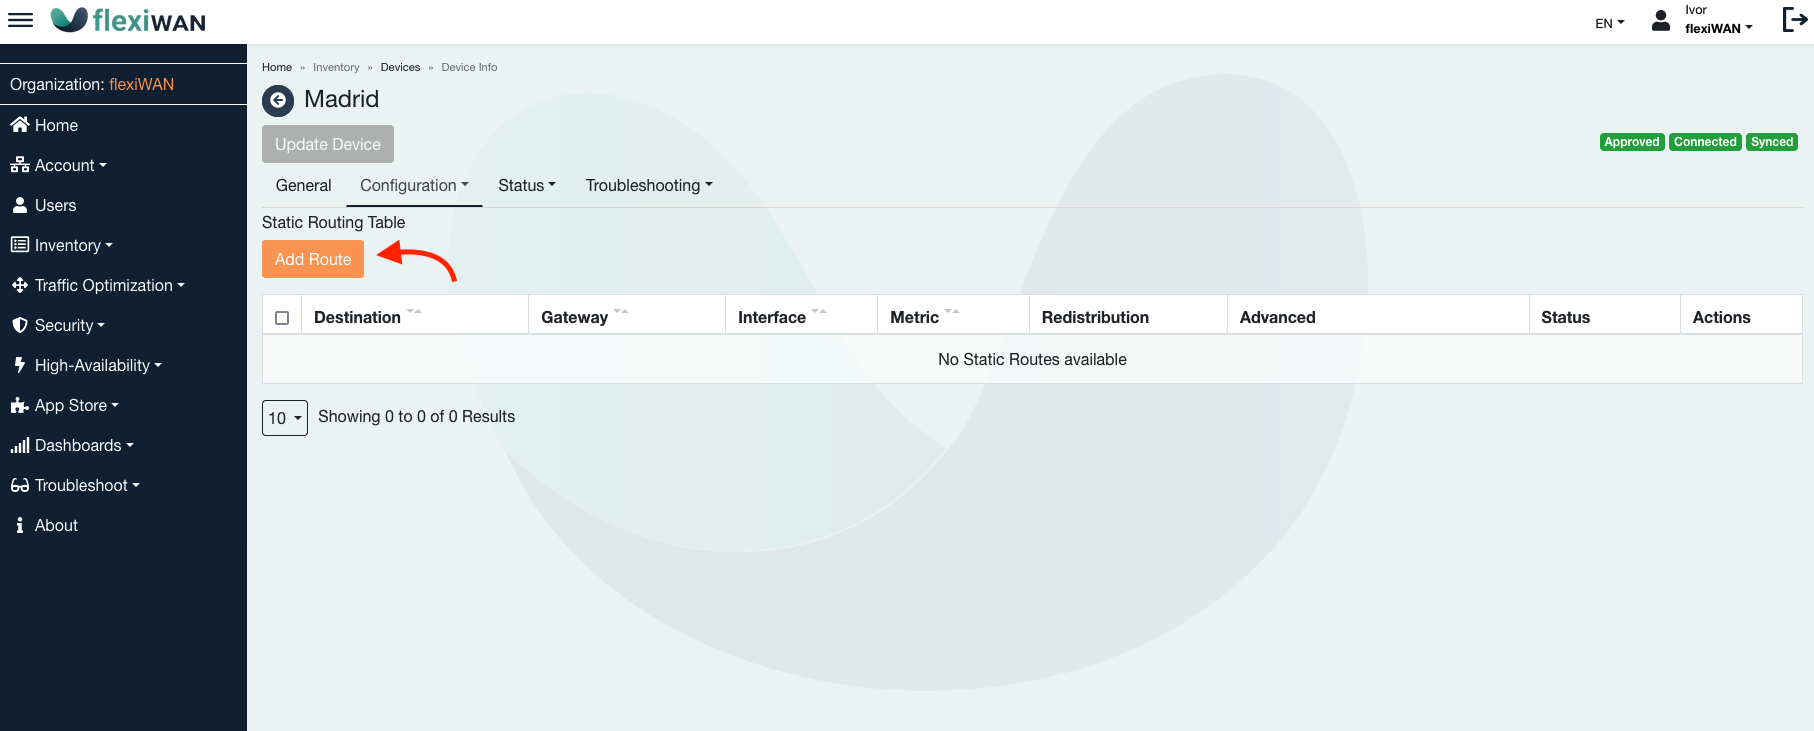Open Home from the sidebar house icon
This screenshot has width=1814, height=731.
coord(20,125)
